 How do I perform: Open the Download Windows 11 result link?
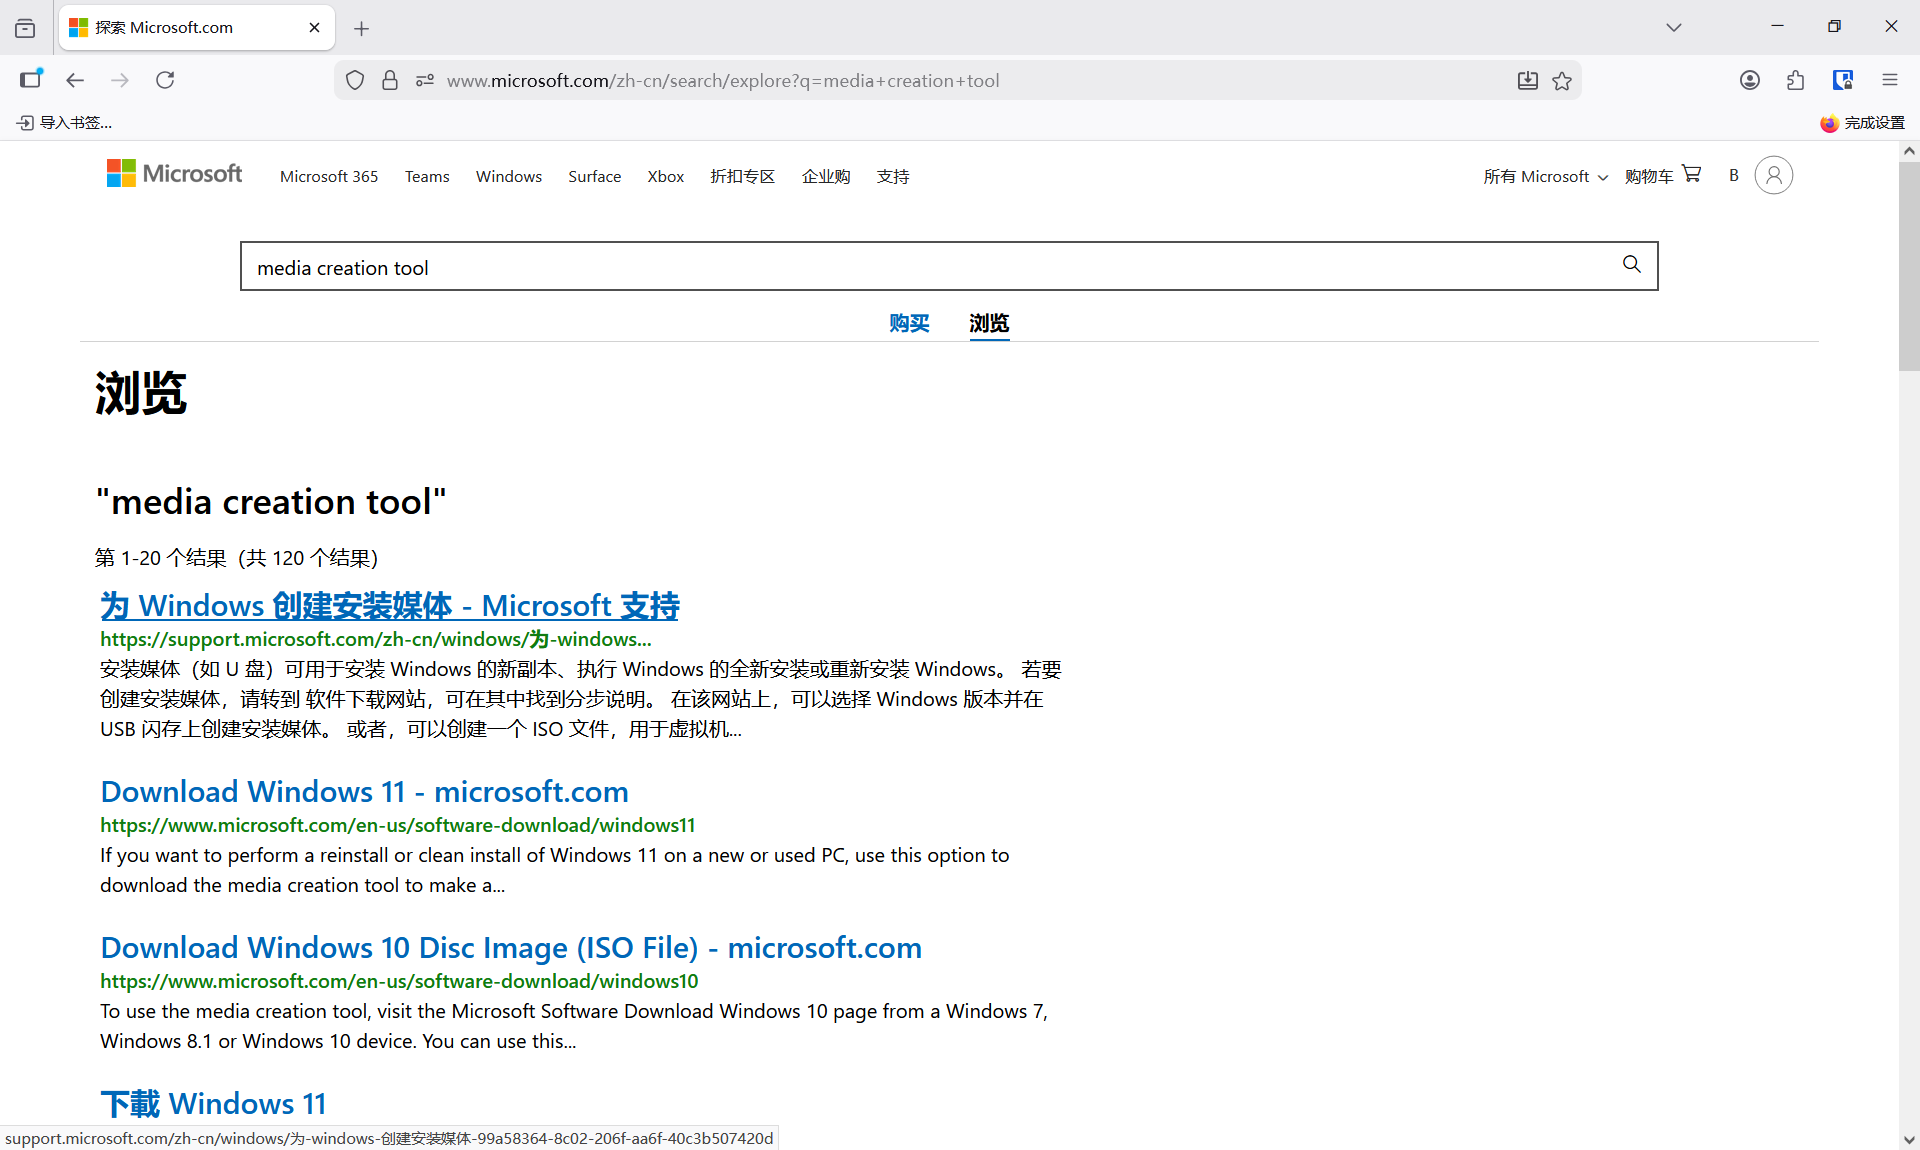click(x=364, y=791)
